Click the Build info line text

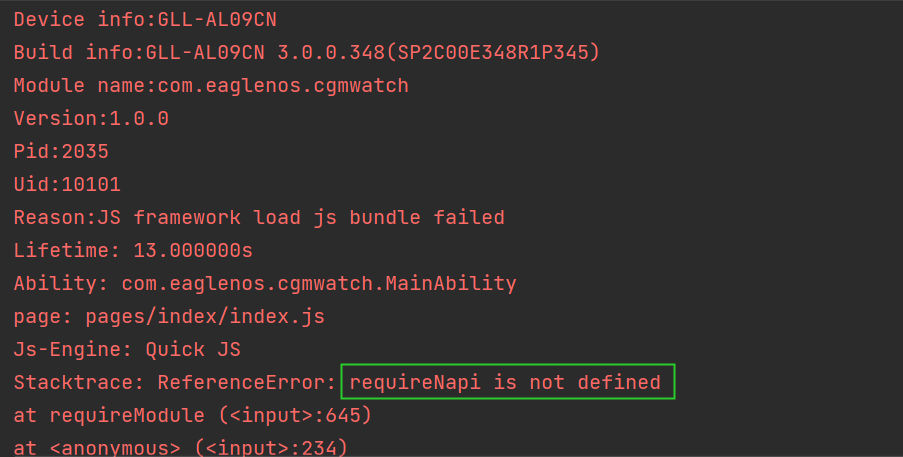point(306,52)
